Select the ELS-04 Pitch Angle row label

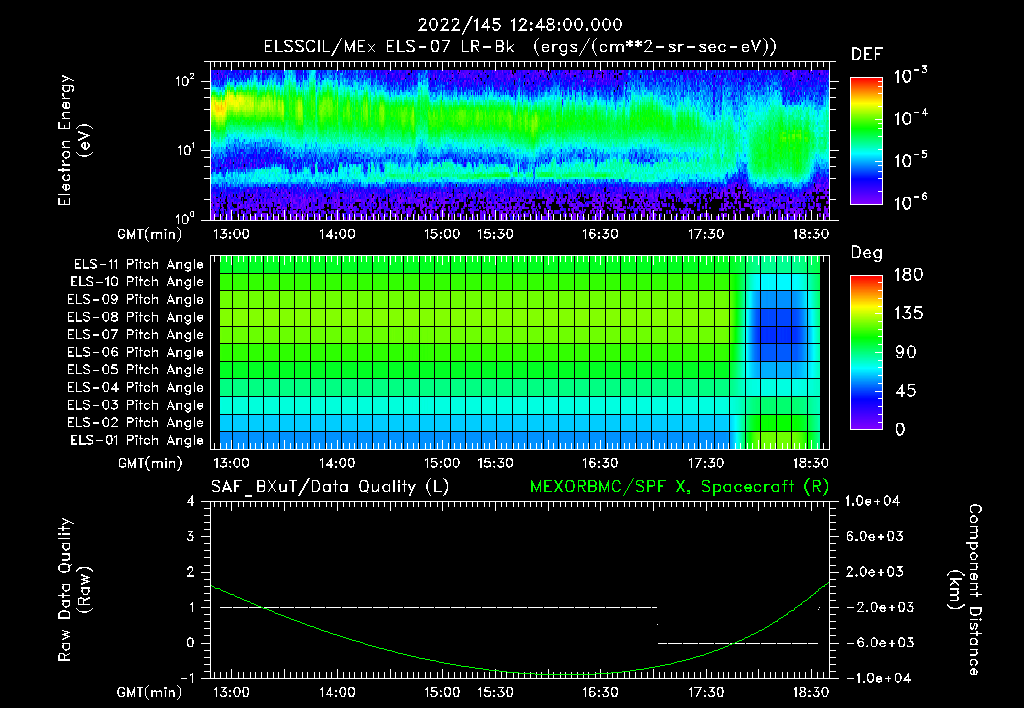point(135,388)
